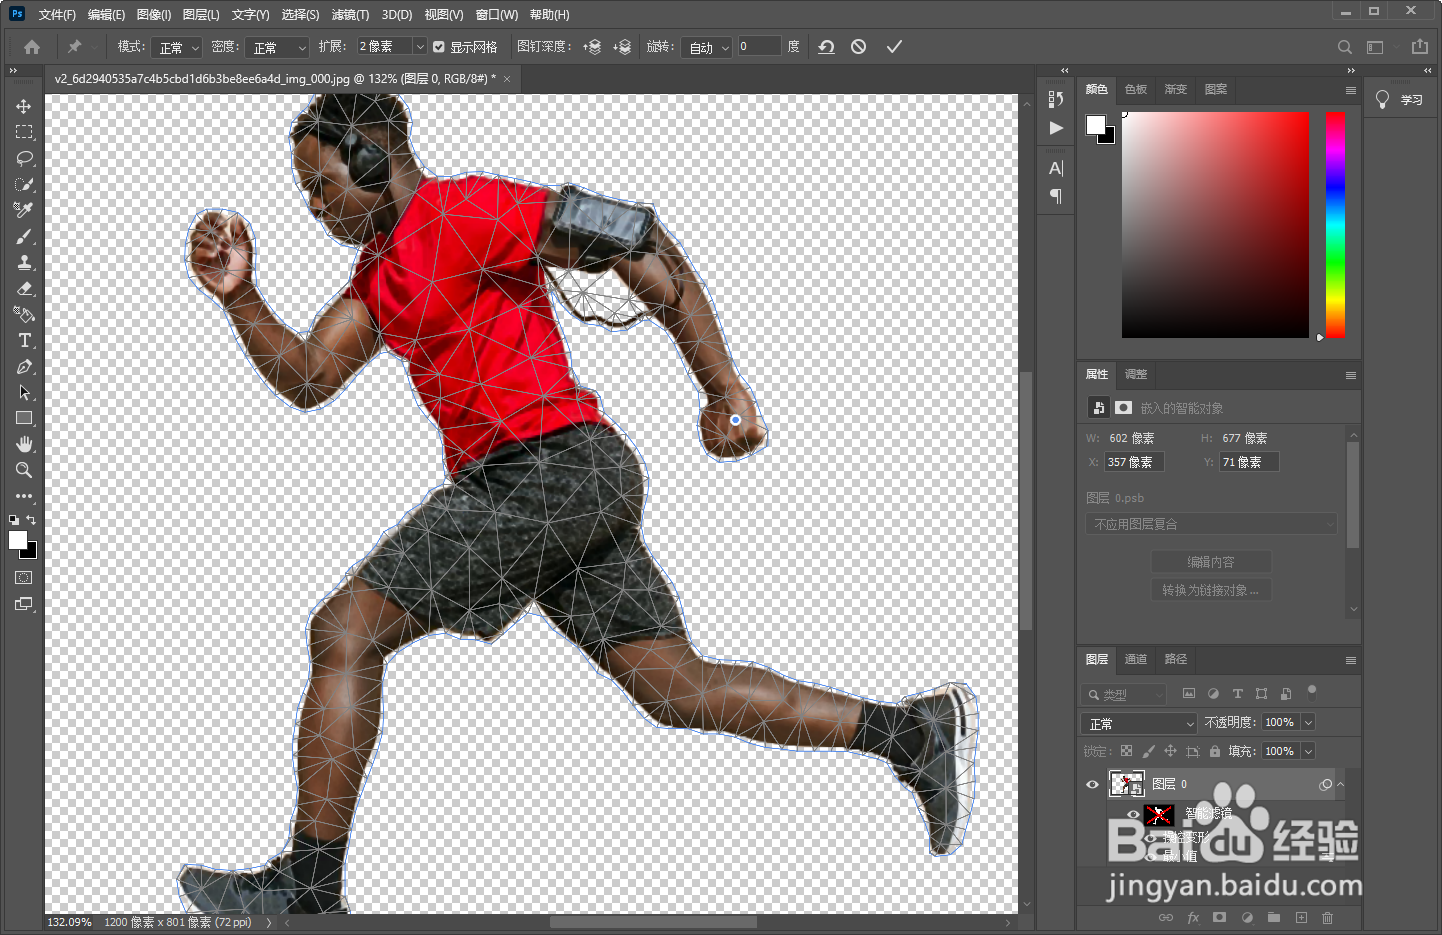The height and width of the screenshot is (935, 1442).
Task: Open the 图像(I) menu
Action: pos(154,15)
